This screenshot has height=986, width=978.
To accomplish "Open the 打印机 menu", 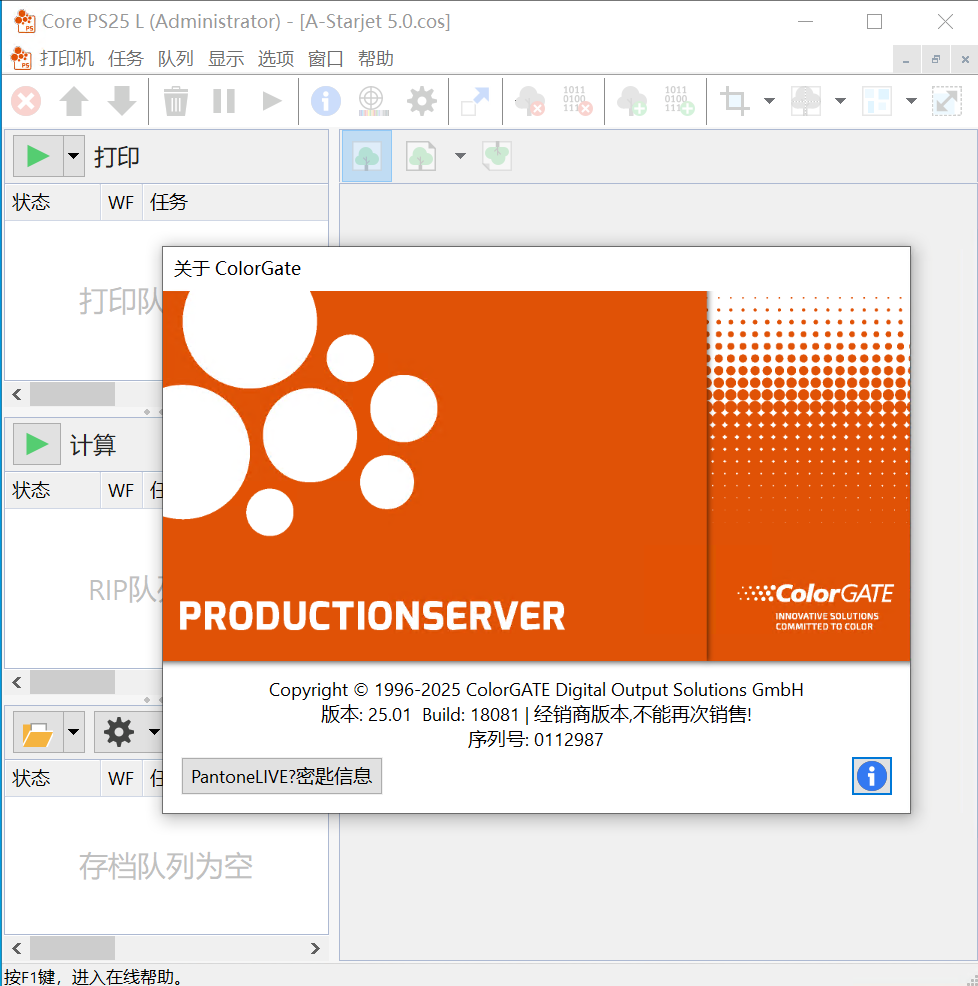I will click(67, 59).
